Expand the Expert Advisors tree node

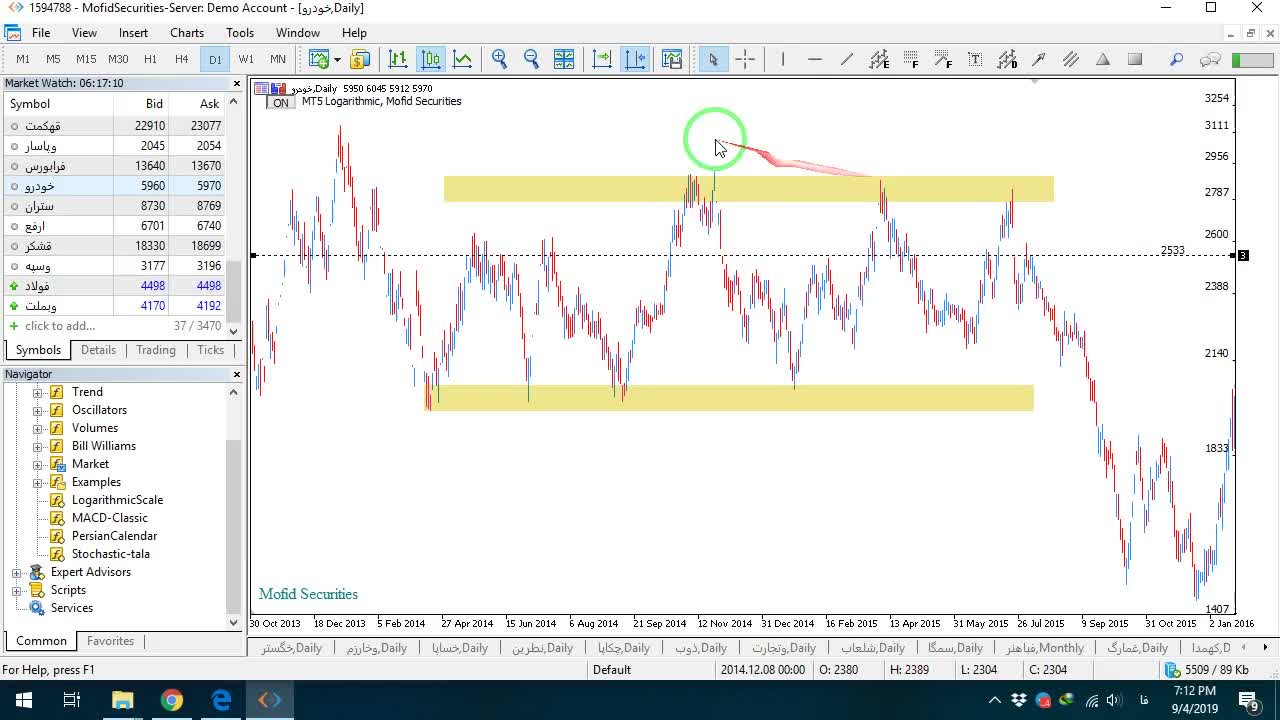pyautogui.click(x=17, y=572)
